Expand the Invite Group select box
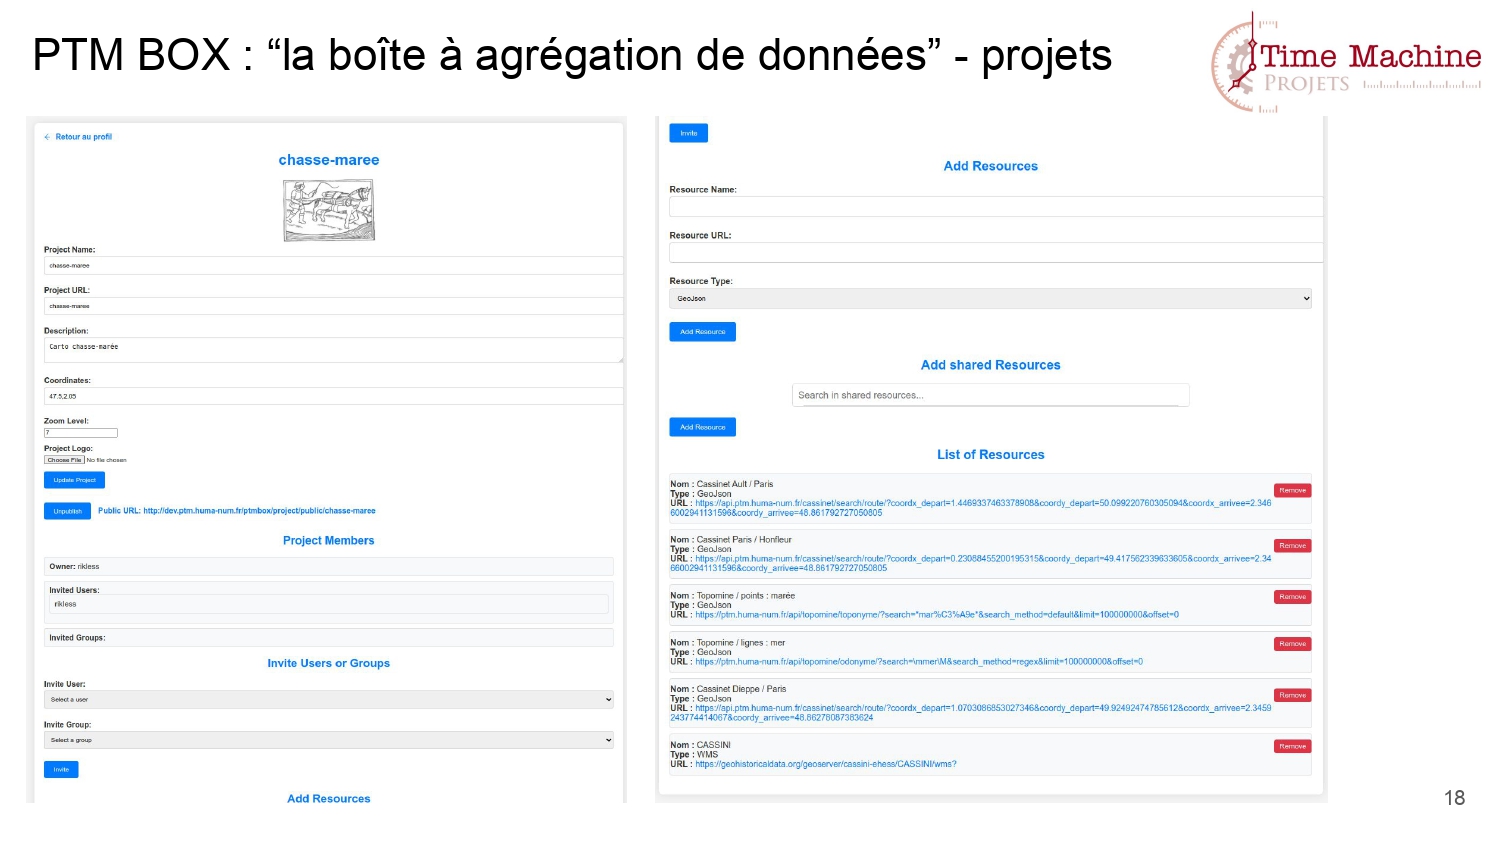 pyautogui.click(x=328, y=741)
